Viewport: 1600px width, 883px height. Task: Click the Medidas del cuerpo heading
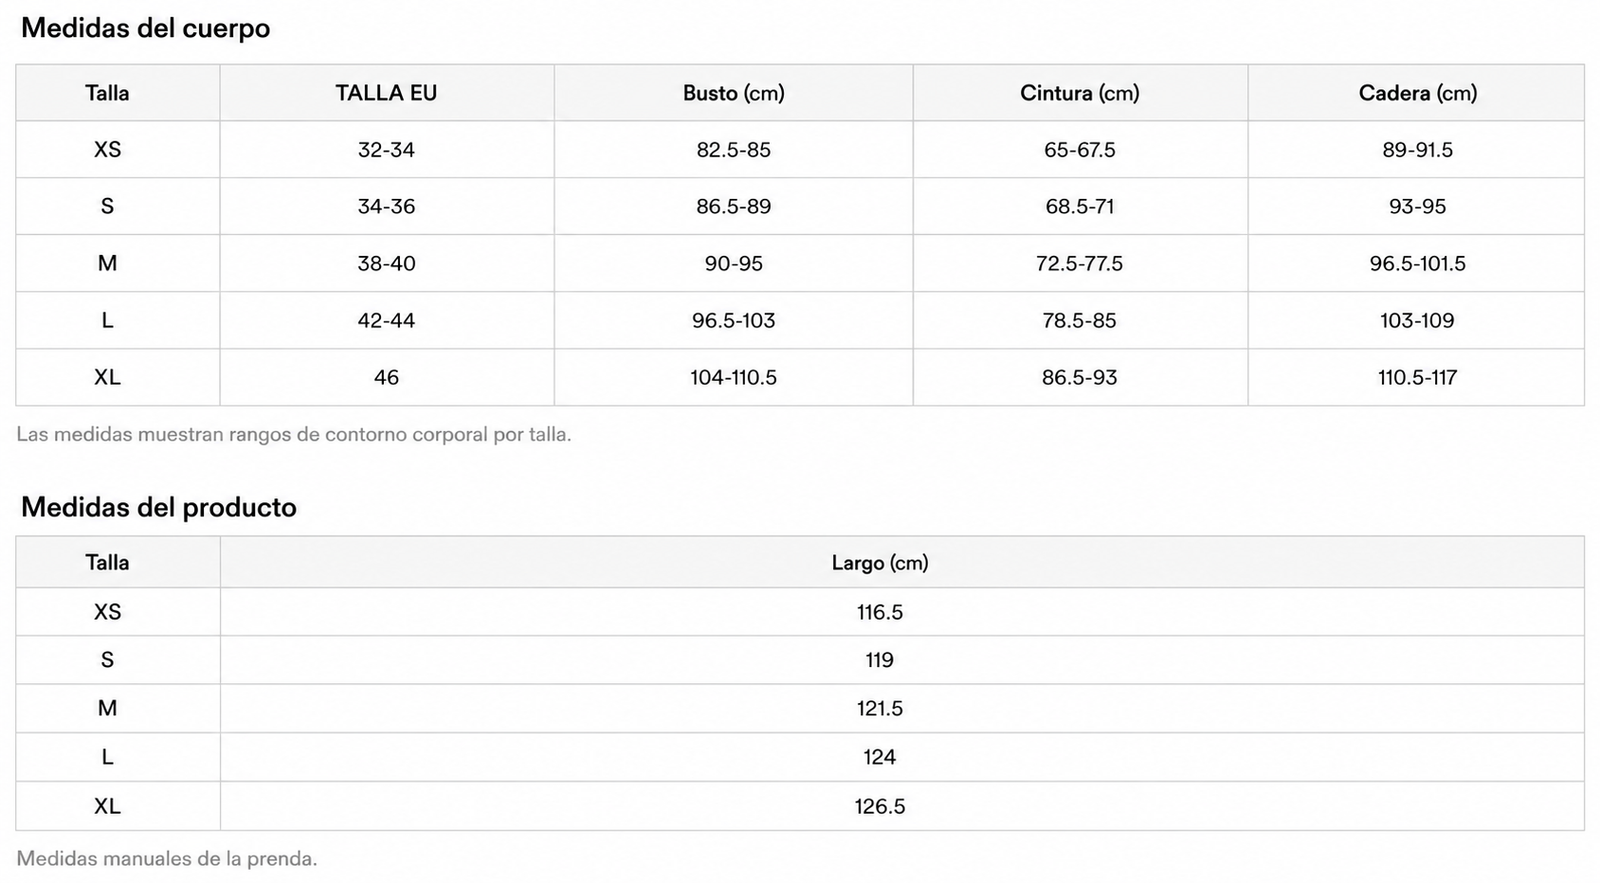(145, 28)
